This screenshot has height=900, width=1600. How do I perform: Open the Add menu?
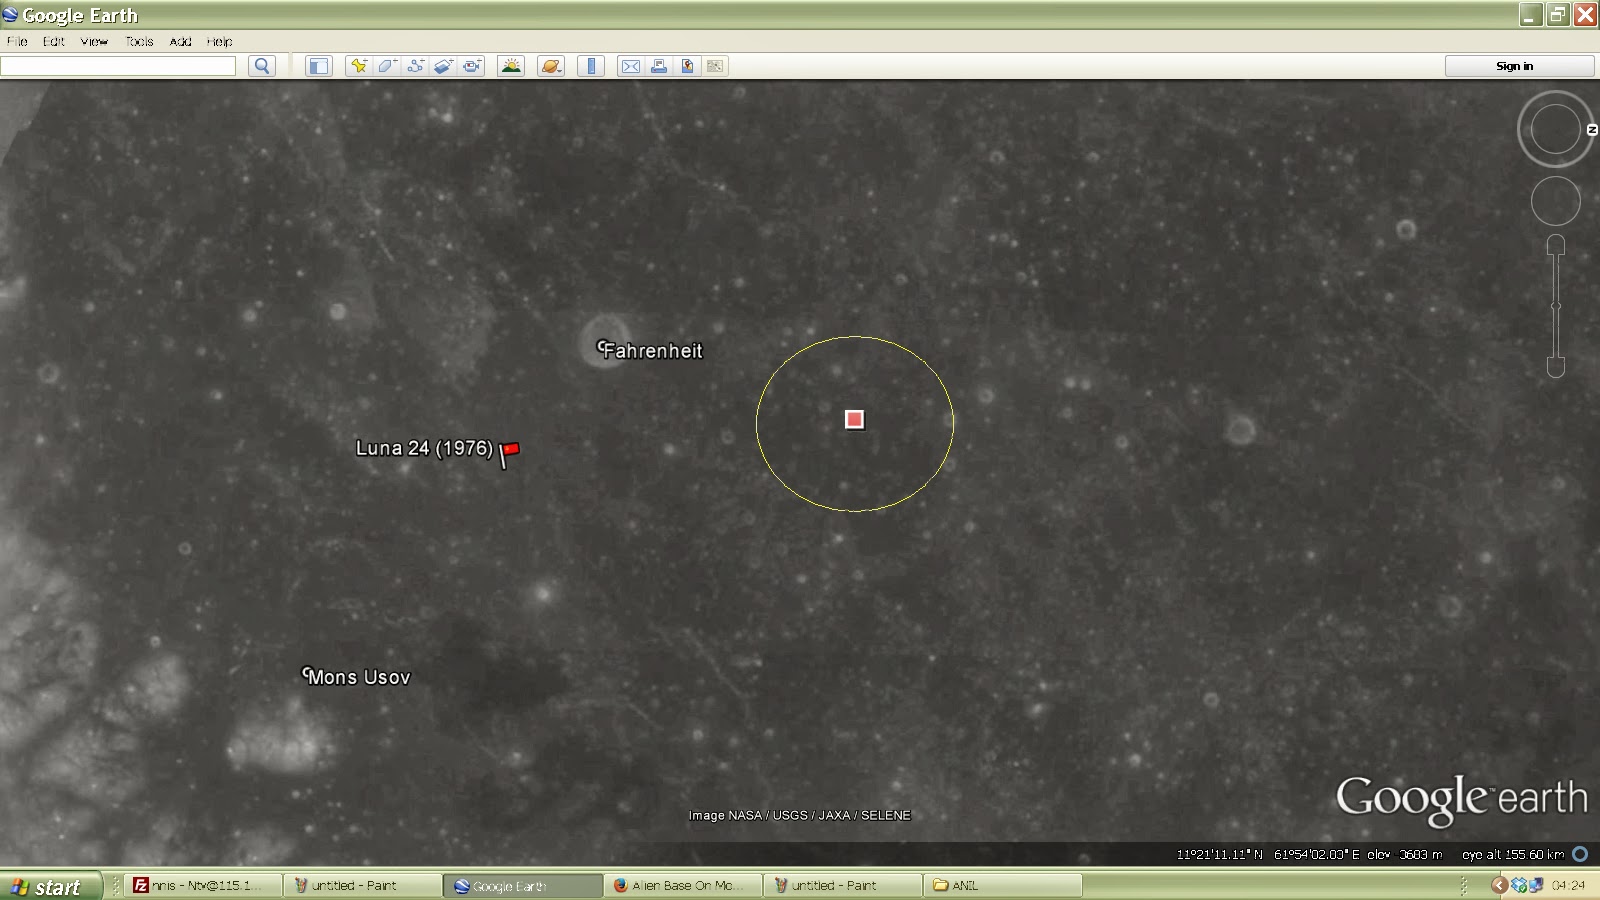point(180,41)
